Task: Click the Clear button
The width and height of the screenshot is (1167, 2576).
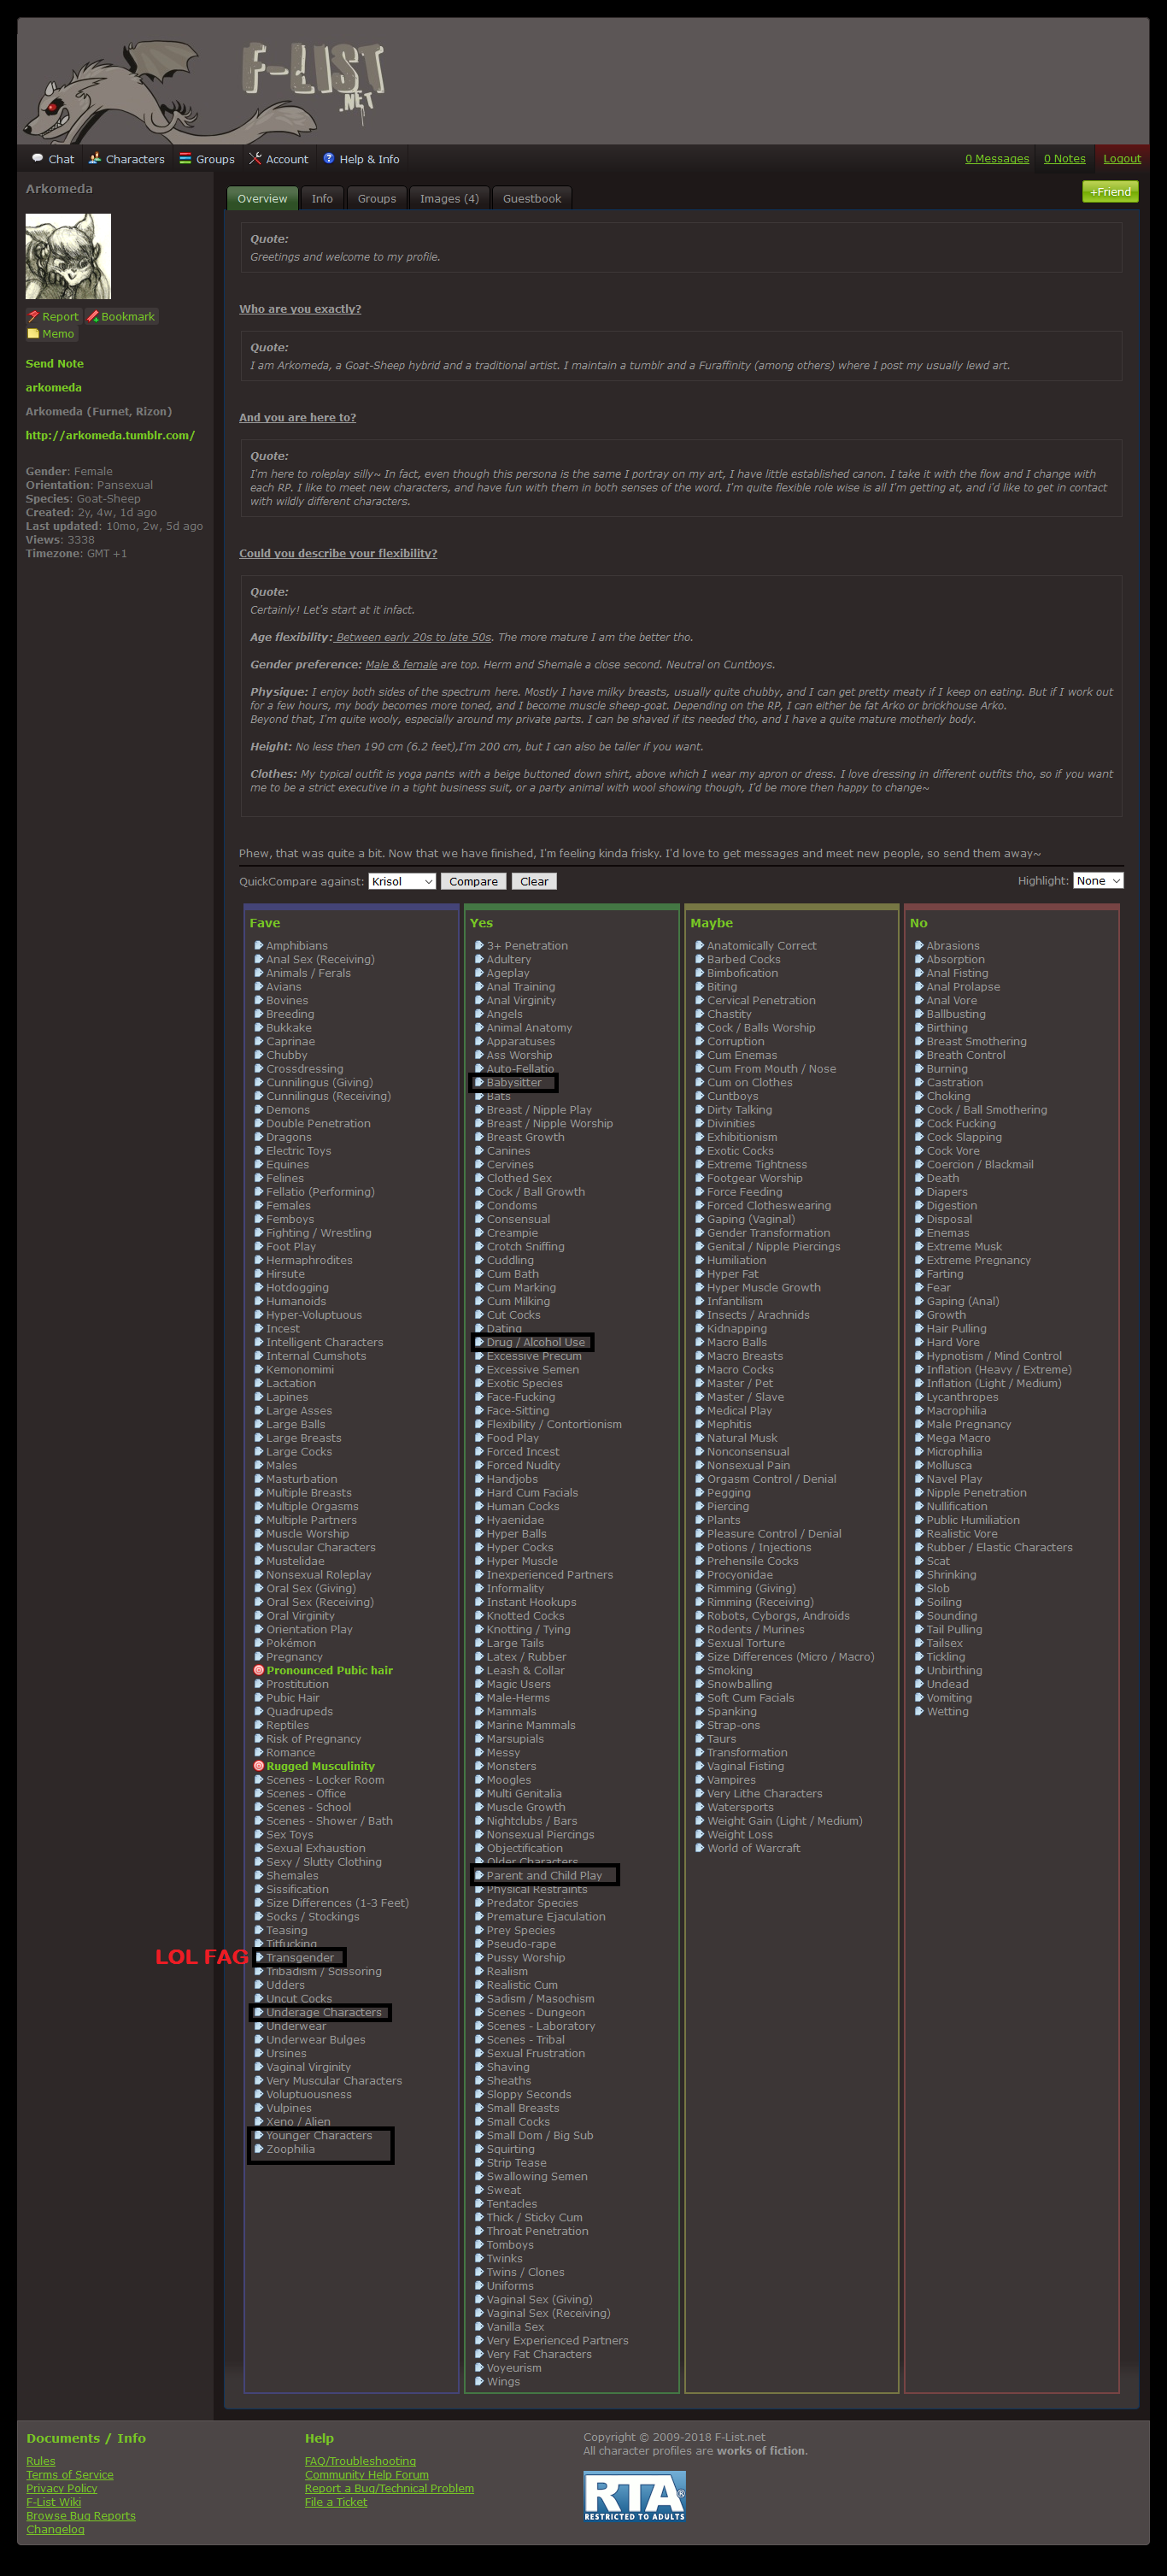Action: (x=534, y=881)
